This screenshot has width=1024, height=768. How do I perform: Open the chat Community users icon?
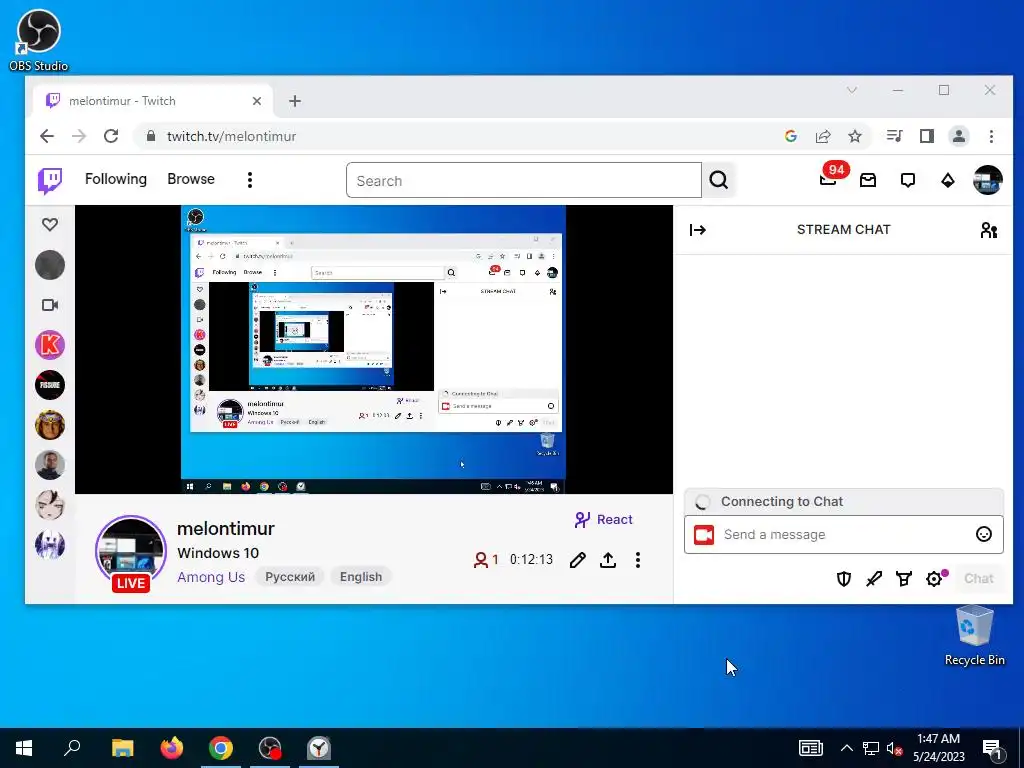point(989,230)
